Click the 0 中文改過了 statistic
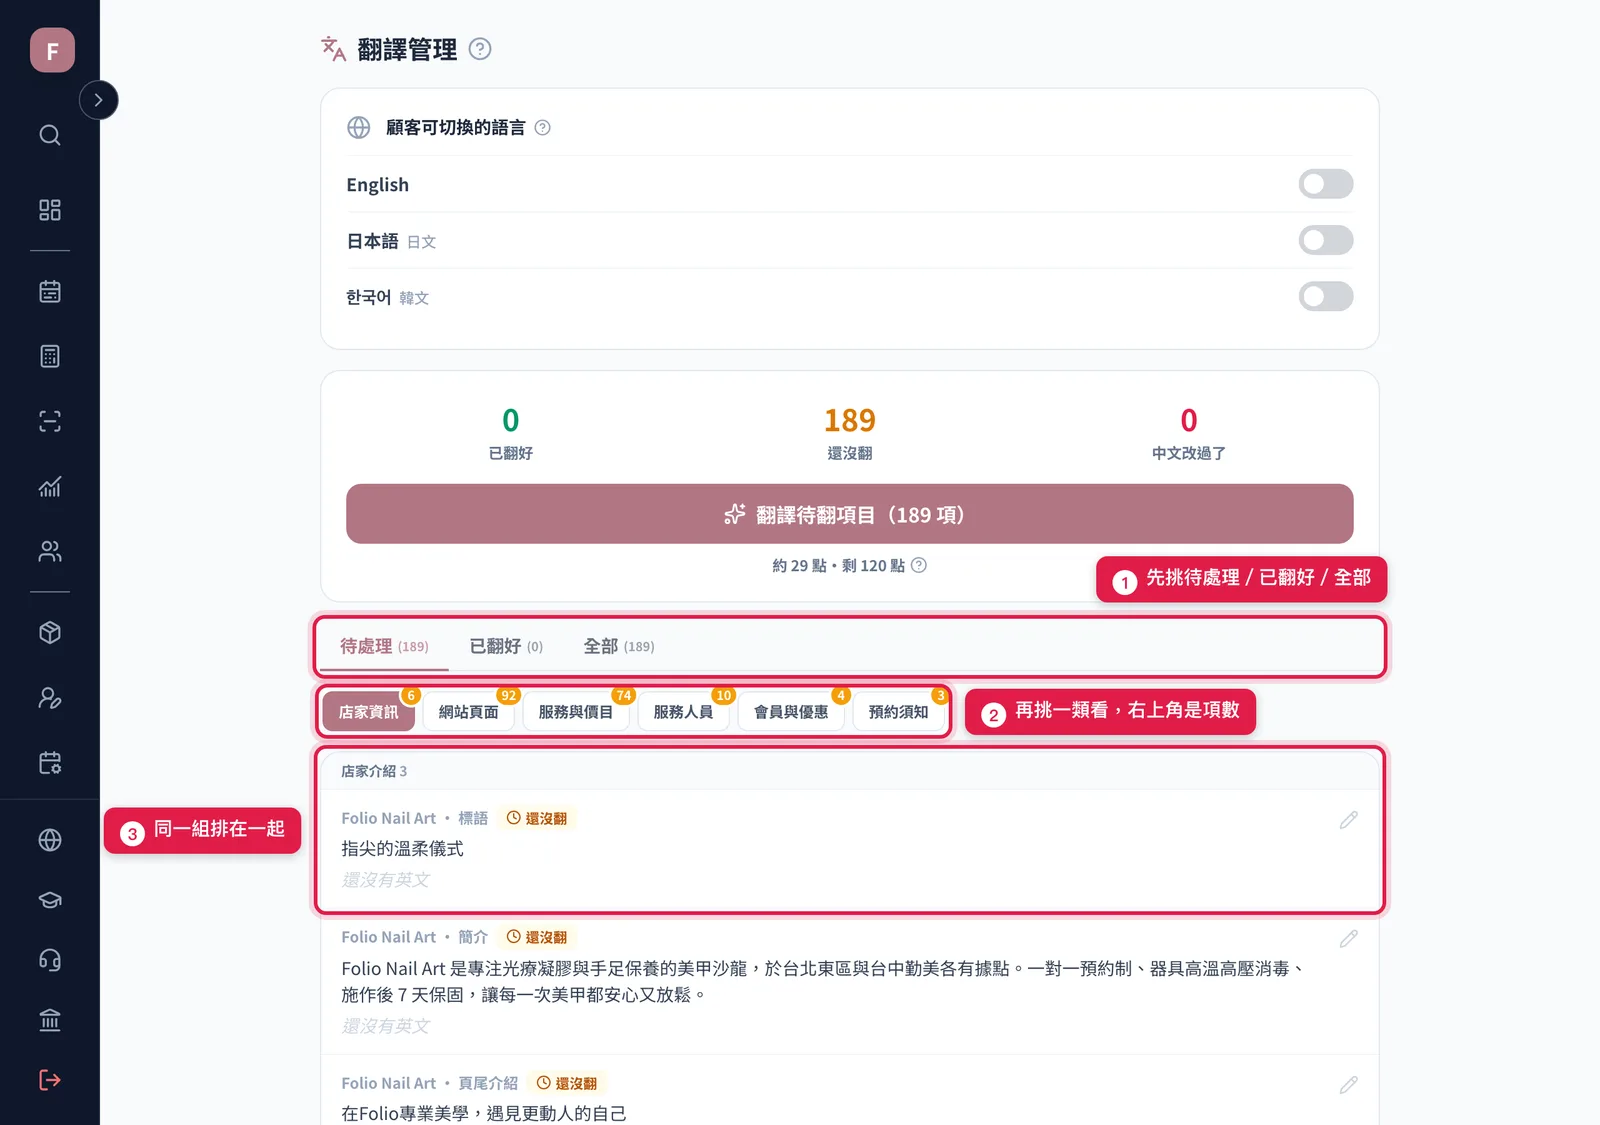Screen dimensions: 1600x1125 1188,432
